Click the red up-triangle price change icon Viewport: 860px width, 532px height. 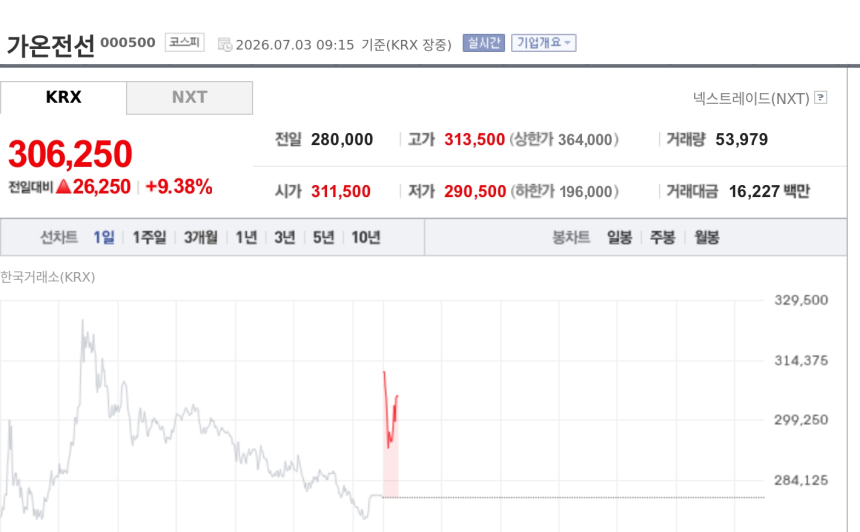point(64,186)
